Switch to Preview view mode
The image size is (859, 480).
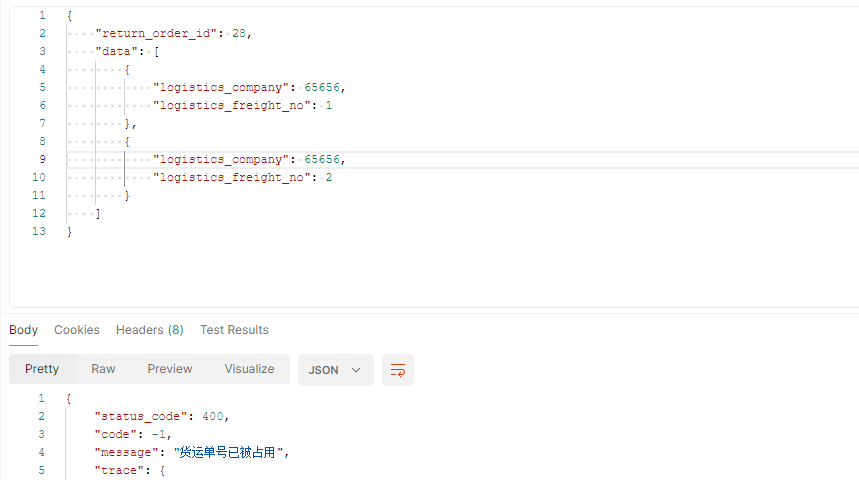(x=170, y=369)
